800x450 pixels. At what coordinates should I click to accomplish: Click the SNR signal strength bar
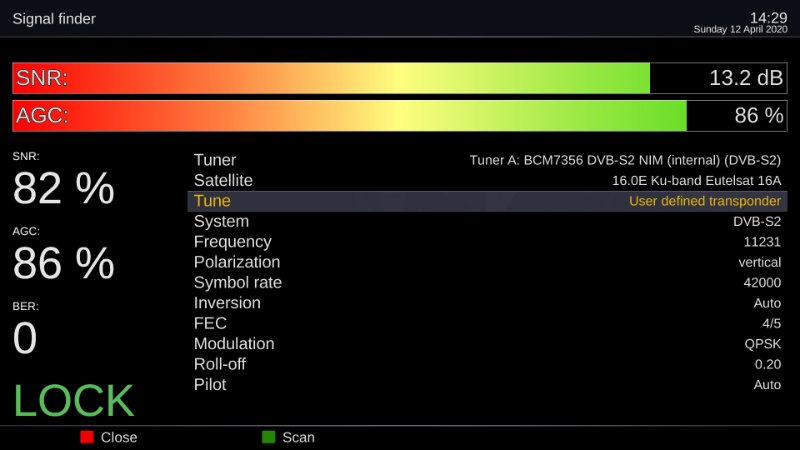[330, 78]
